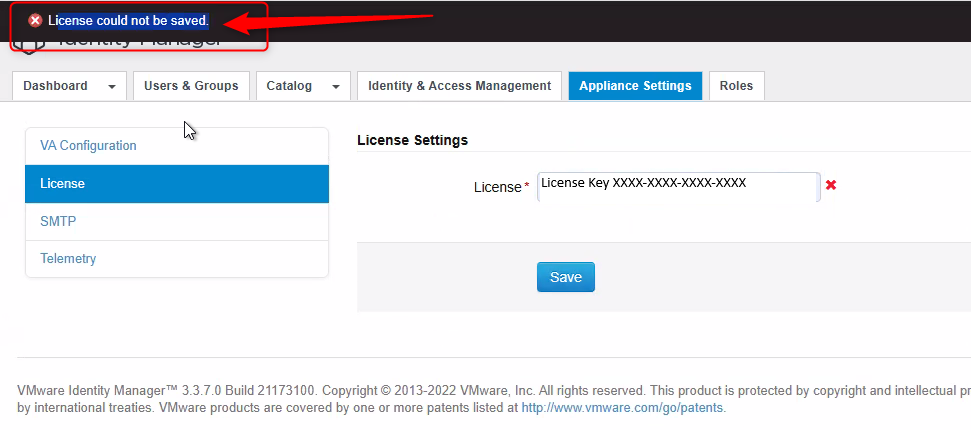Open SMTP settings in the sidebar

click(x=58, y=221)
